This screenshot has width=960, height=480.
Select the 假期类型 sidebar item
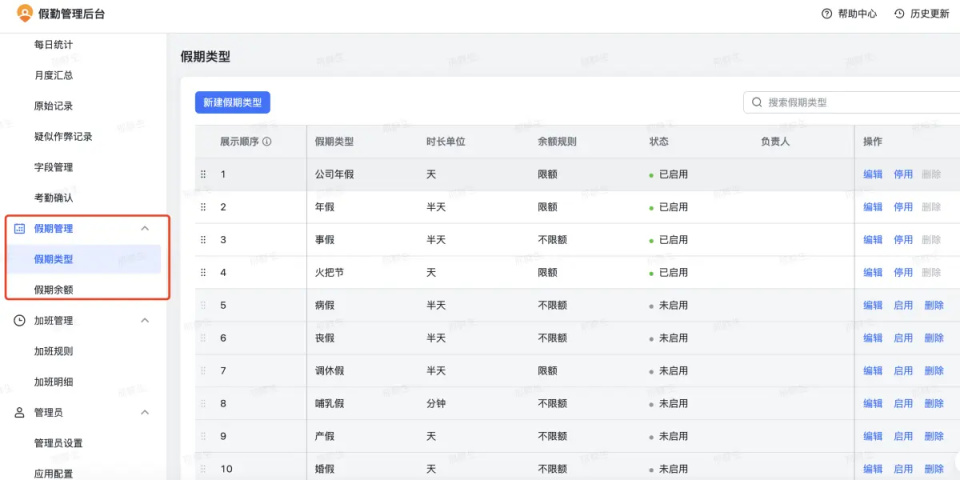point(83,259)
